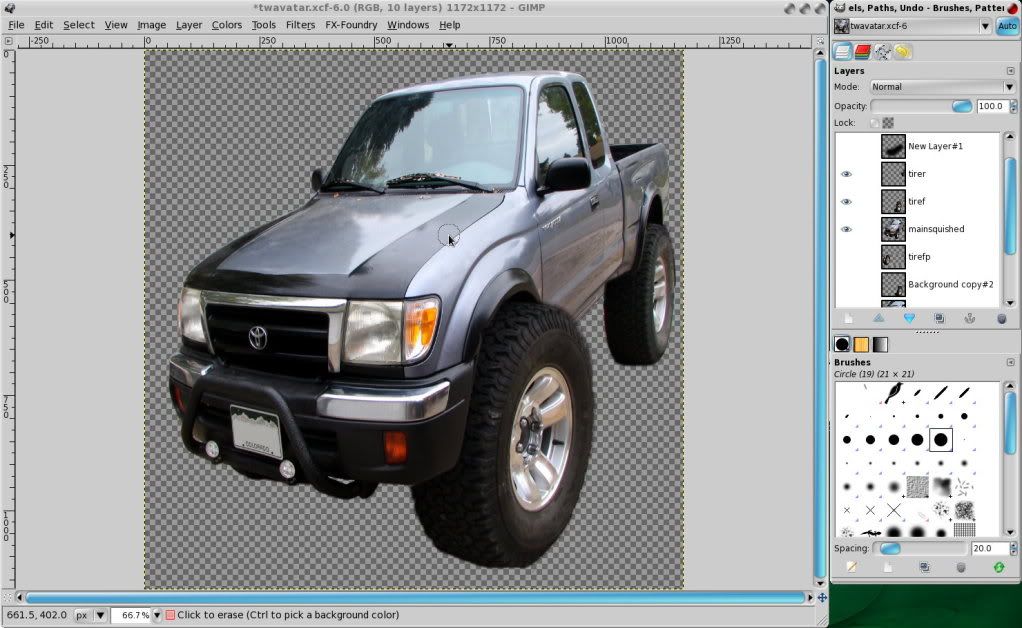Toggle zoom image when window resizes

[x=821, y=40]
